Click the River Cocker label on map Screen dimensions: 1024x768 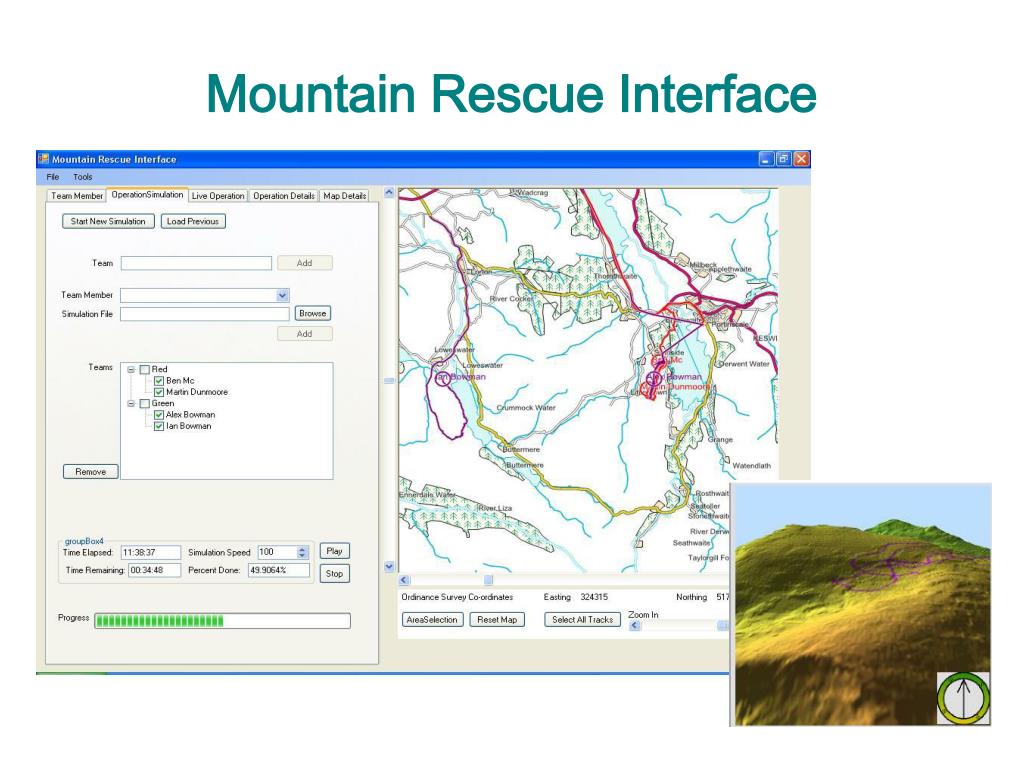511,298
